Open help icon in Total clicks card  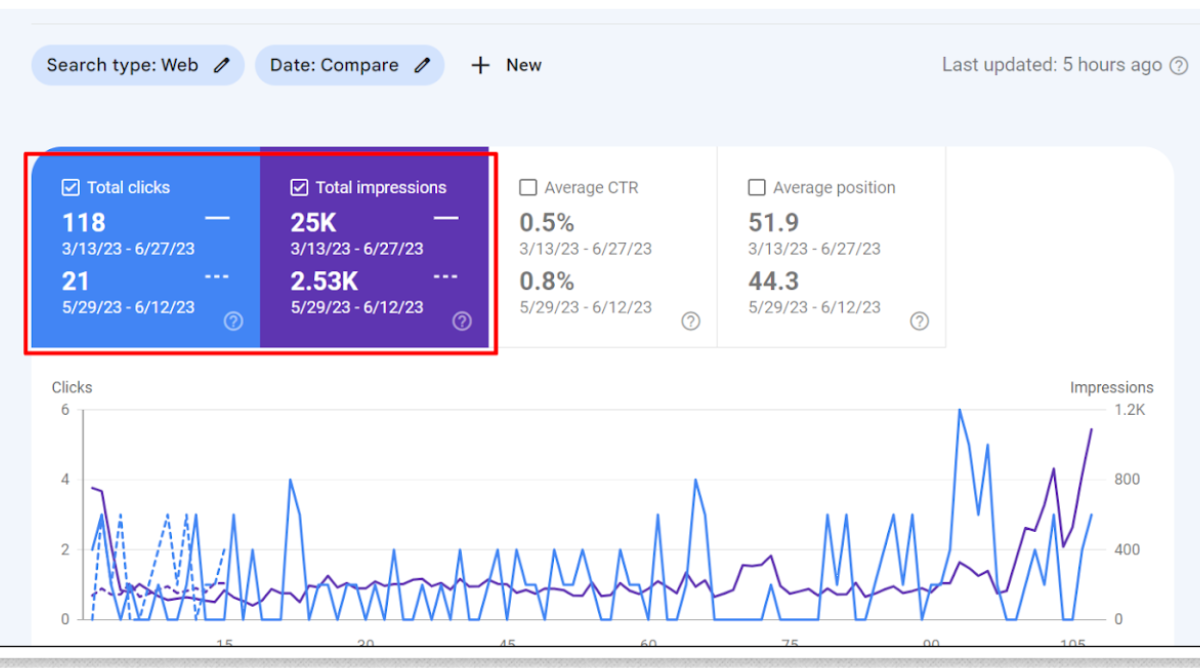233,321
